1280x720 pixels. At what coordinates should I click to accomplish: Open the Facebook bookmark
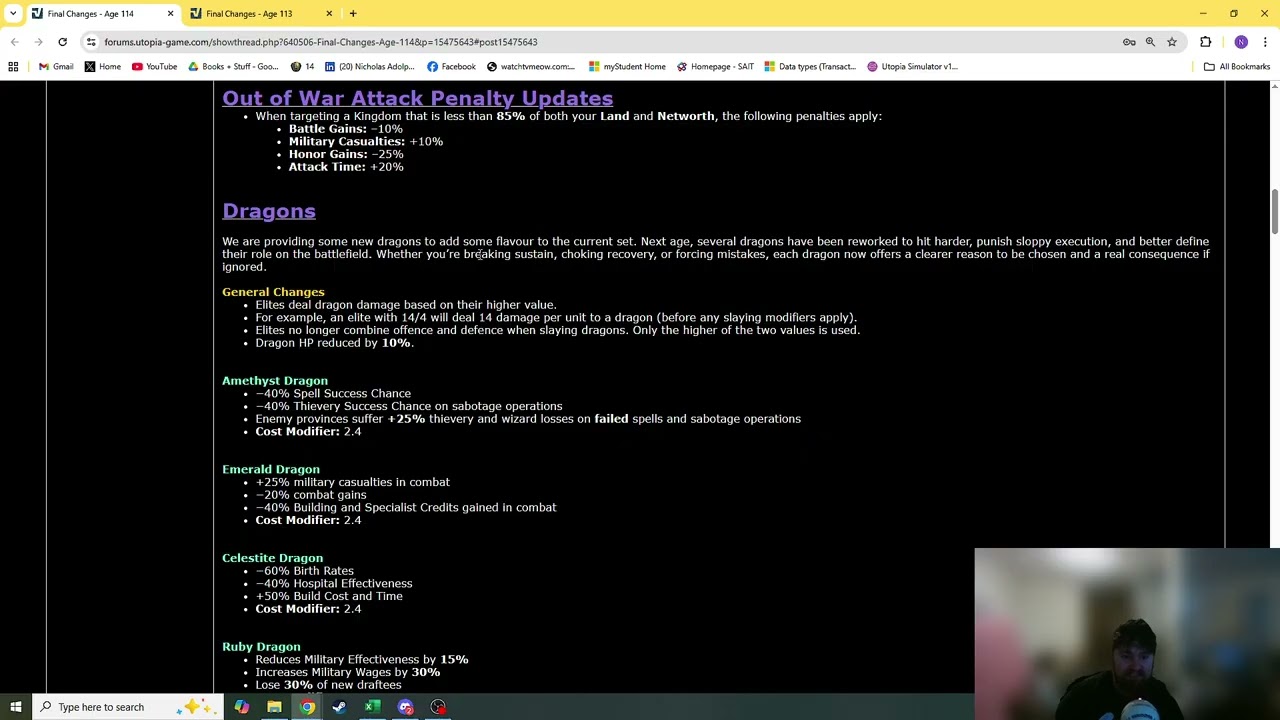pyautogui.click(x=451, y=67)
